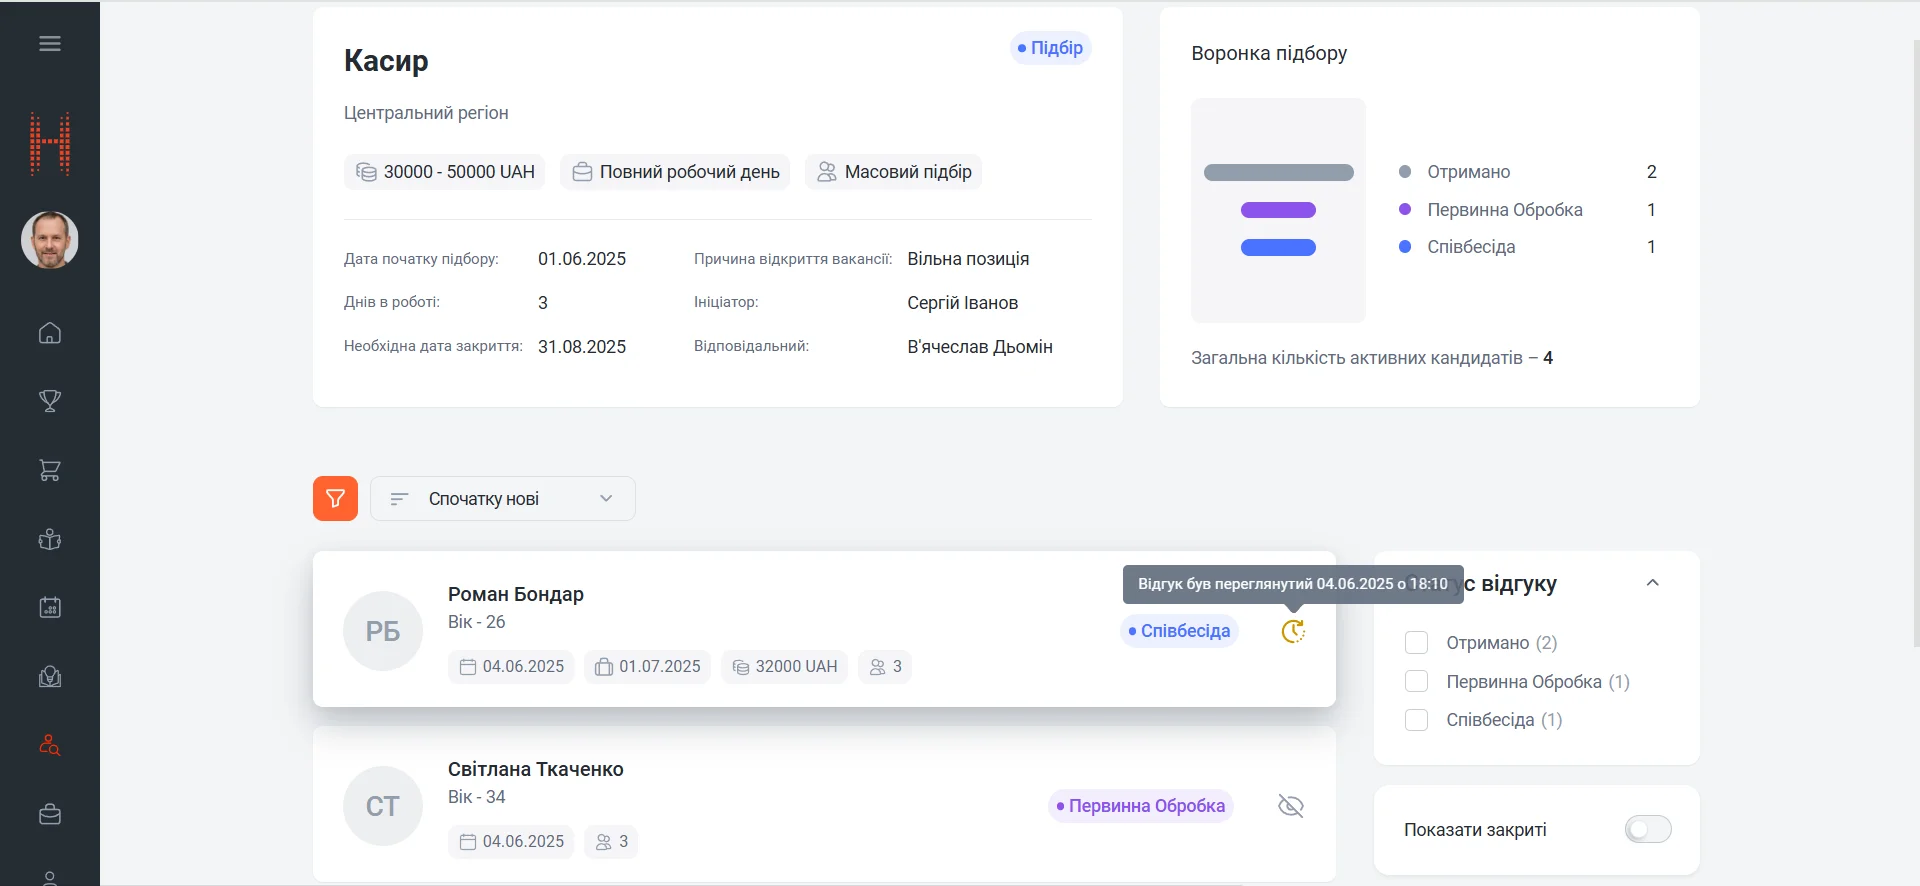Image resolution: width=1920 pixels, height=886 pixels.
Task: Click the viewed-history clock icon for Роман Бондар
Action: coord(1293,631)
